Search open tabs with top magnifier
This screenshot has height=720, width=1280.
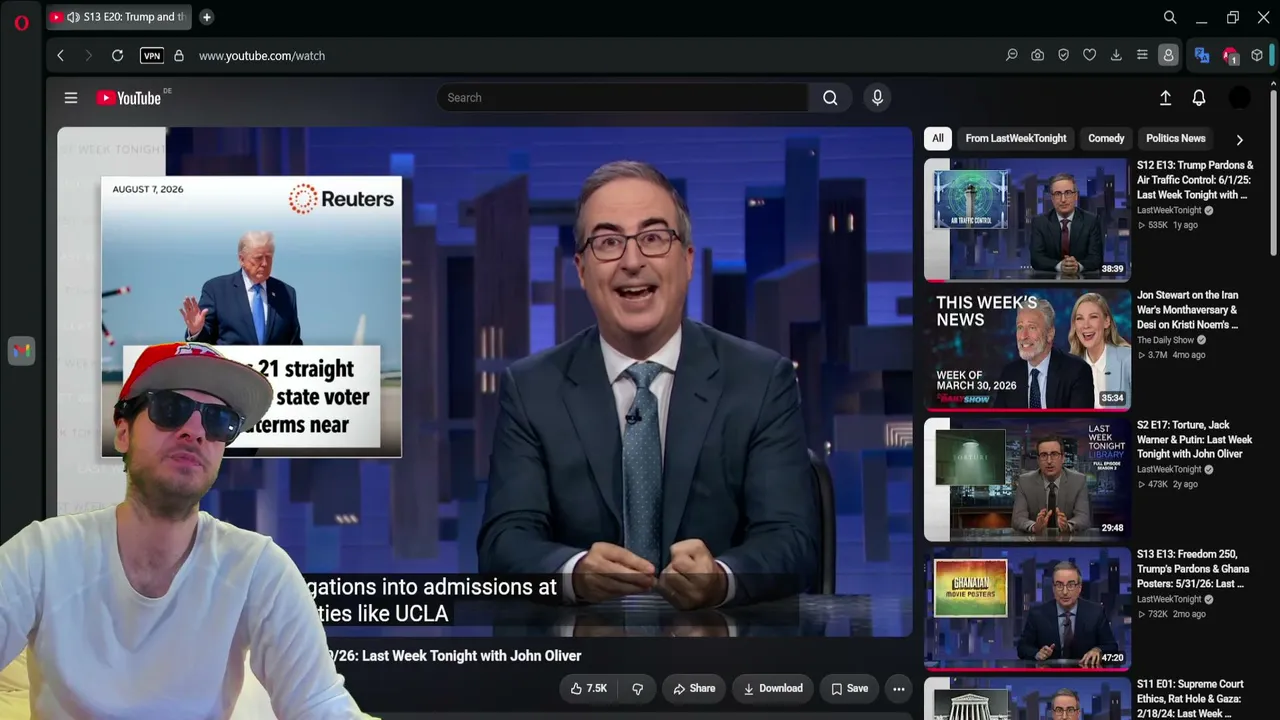click(x=1170, y=17)
